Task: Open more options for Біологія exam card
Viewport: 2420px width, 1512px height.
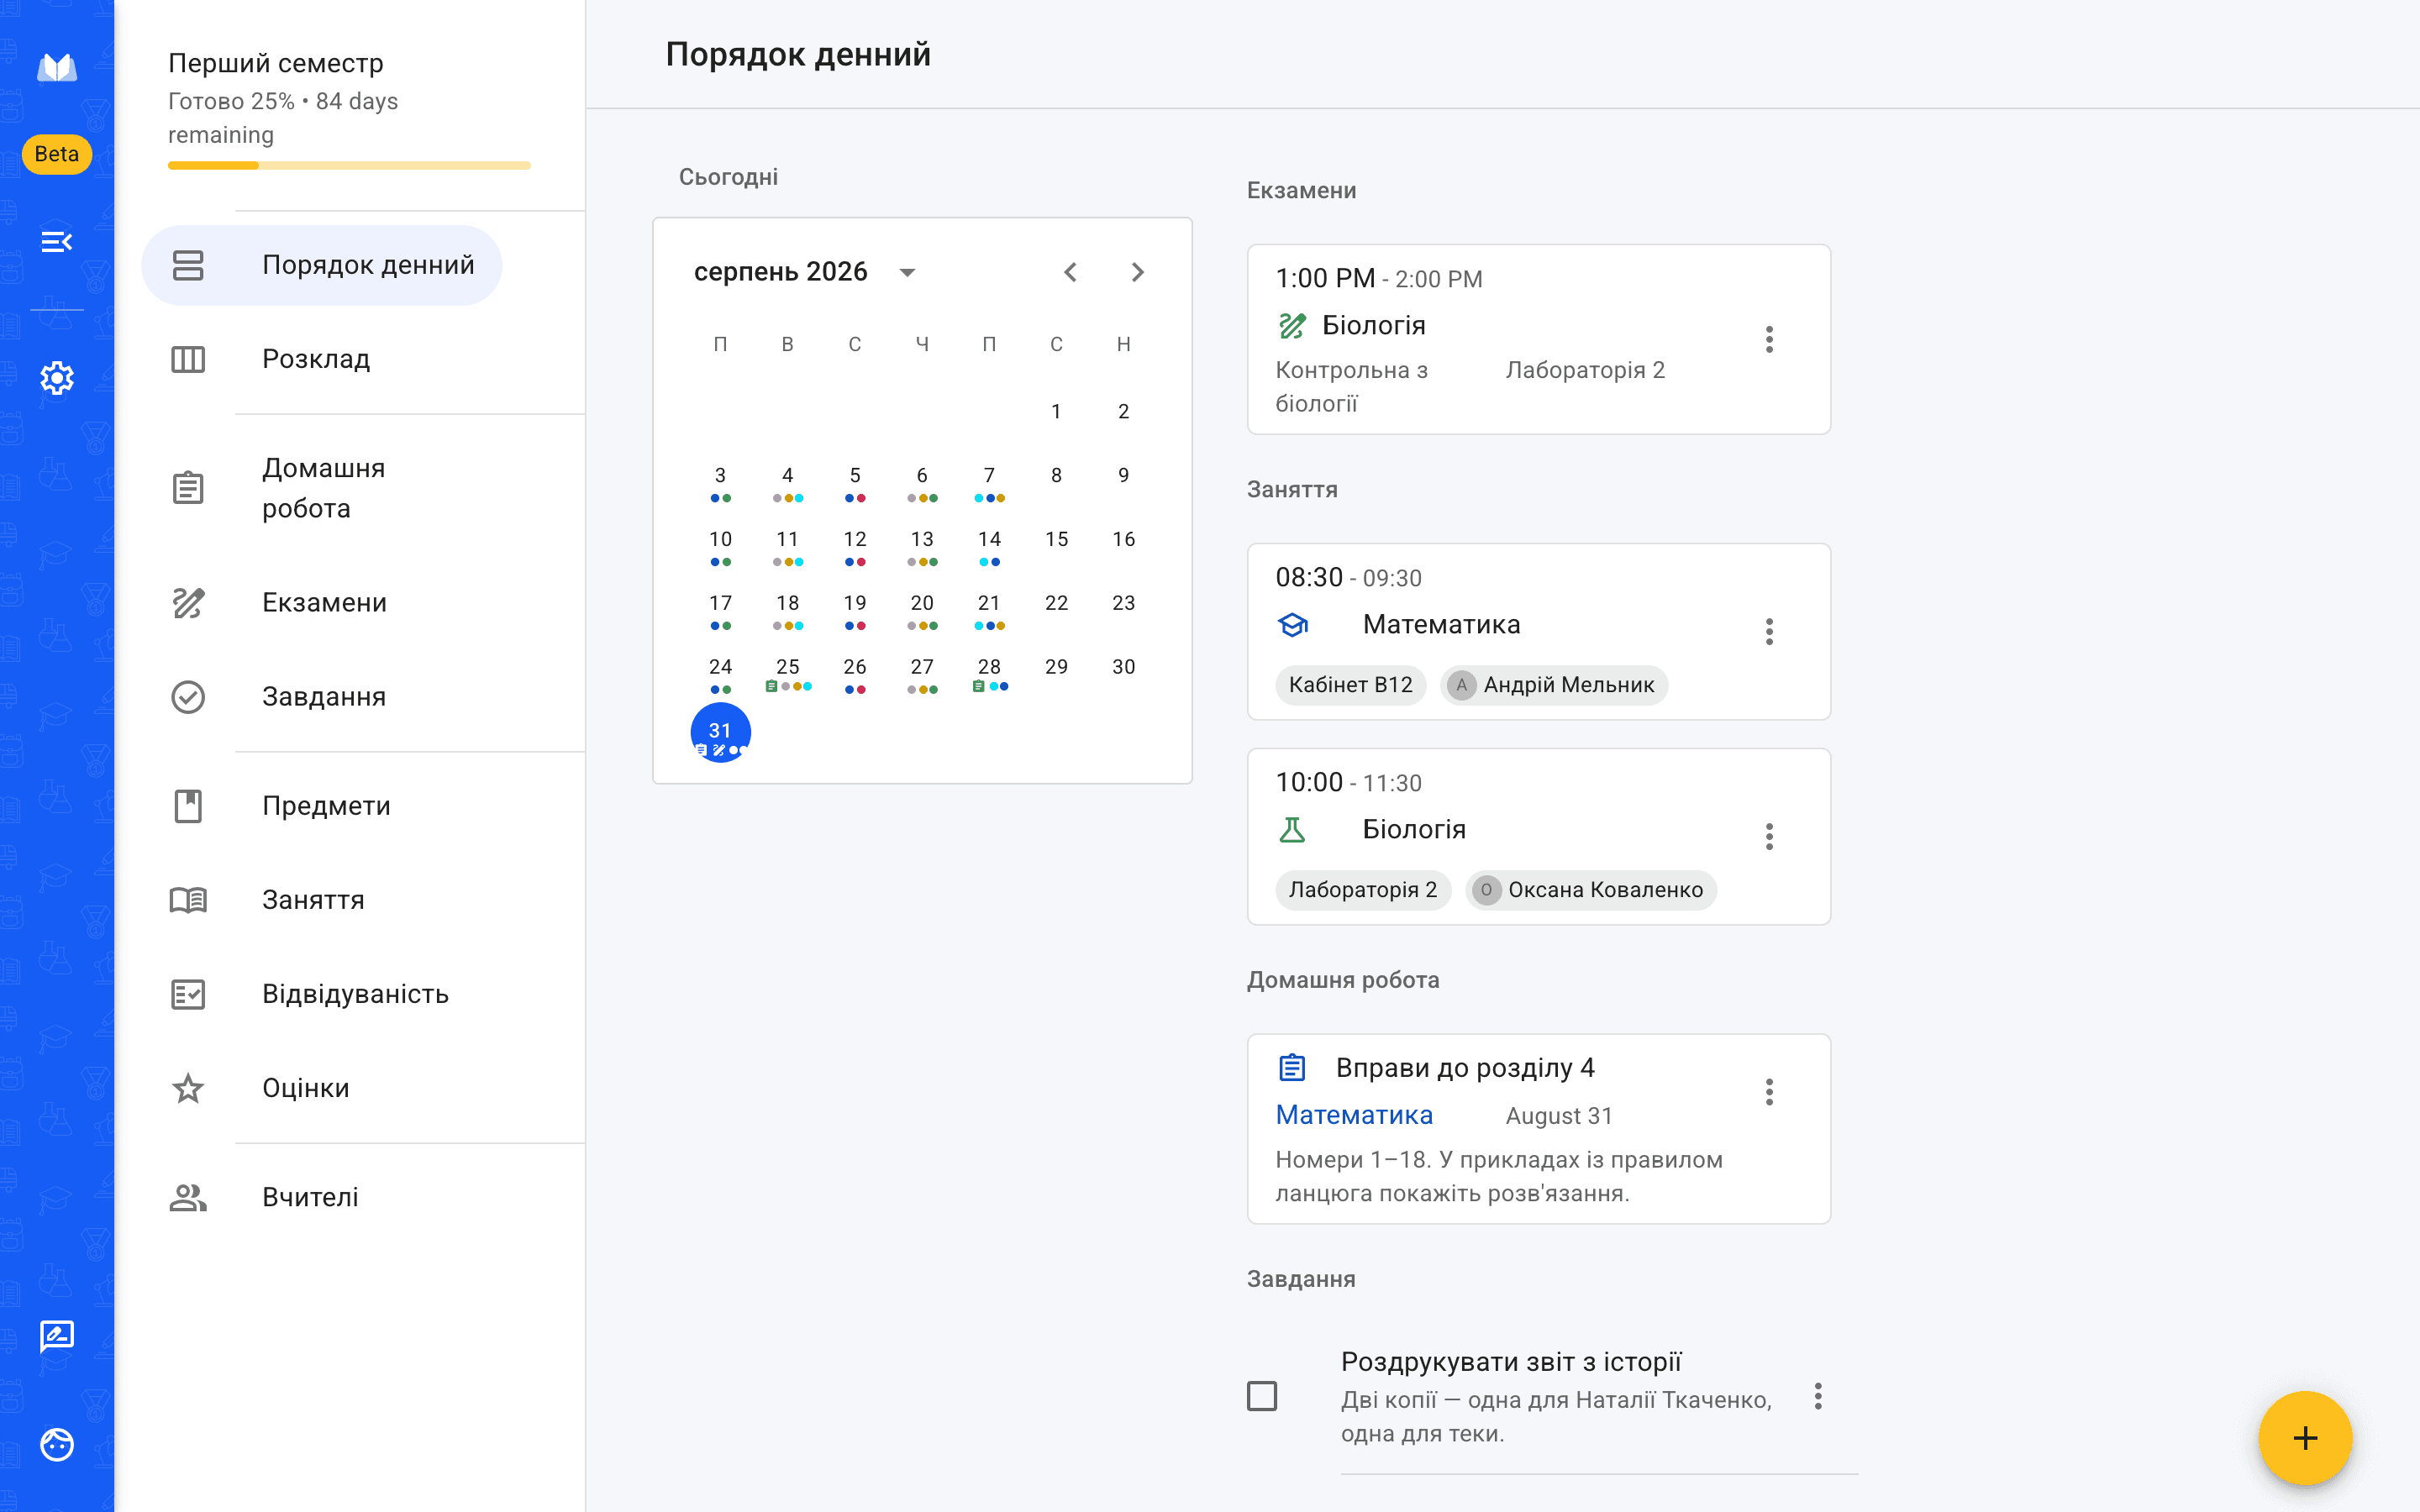Action: pyautogui.click(x=1769, y=339)
